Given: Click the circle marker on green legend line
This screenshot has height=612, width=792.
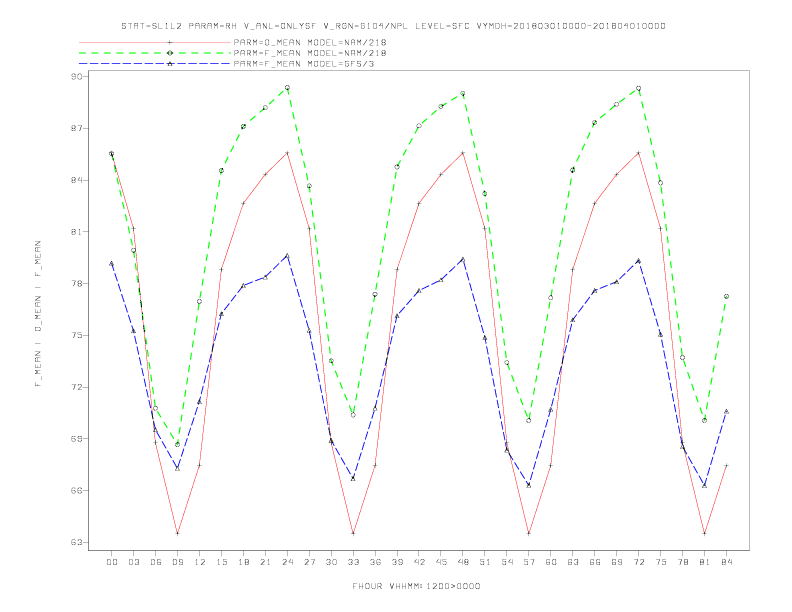Looking at the screenshot, I should (x=170, y=53).
